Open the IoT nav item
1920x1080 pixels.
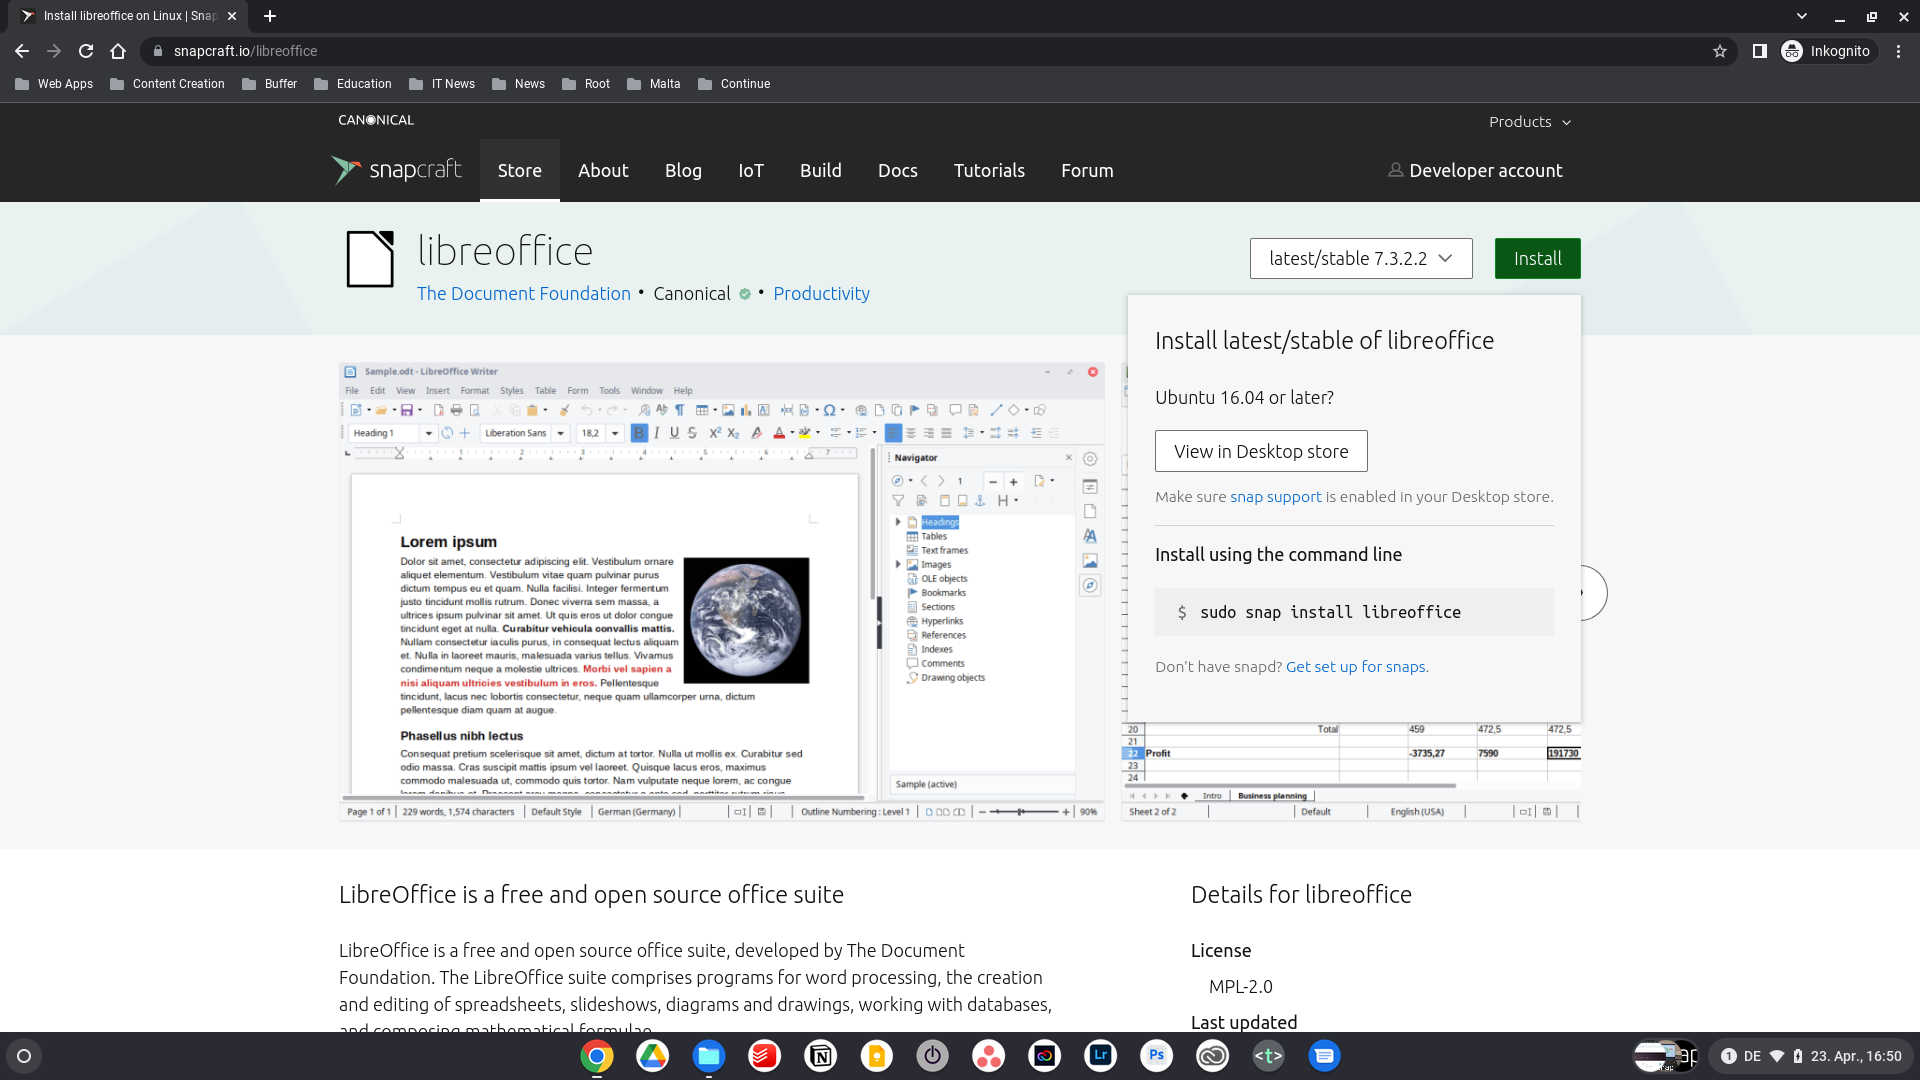751,171
